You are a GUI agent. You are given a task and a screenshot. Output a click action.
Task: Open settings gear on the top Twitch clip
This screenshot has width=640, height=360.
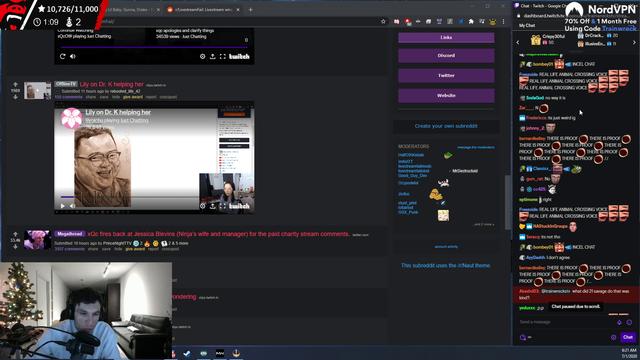point(202,56)
